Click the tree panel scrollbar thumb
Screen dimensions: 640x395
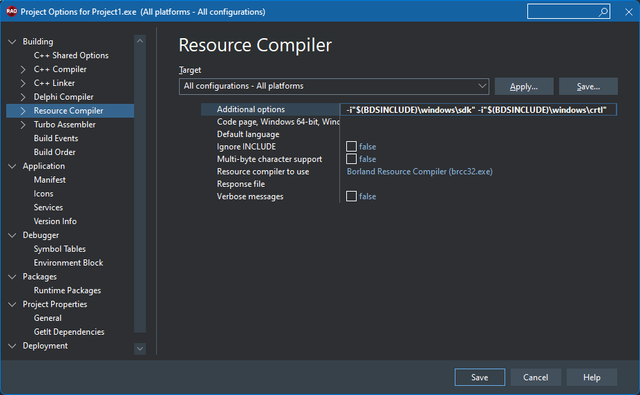(x=140, y=189)
